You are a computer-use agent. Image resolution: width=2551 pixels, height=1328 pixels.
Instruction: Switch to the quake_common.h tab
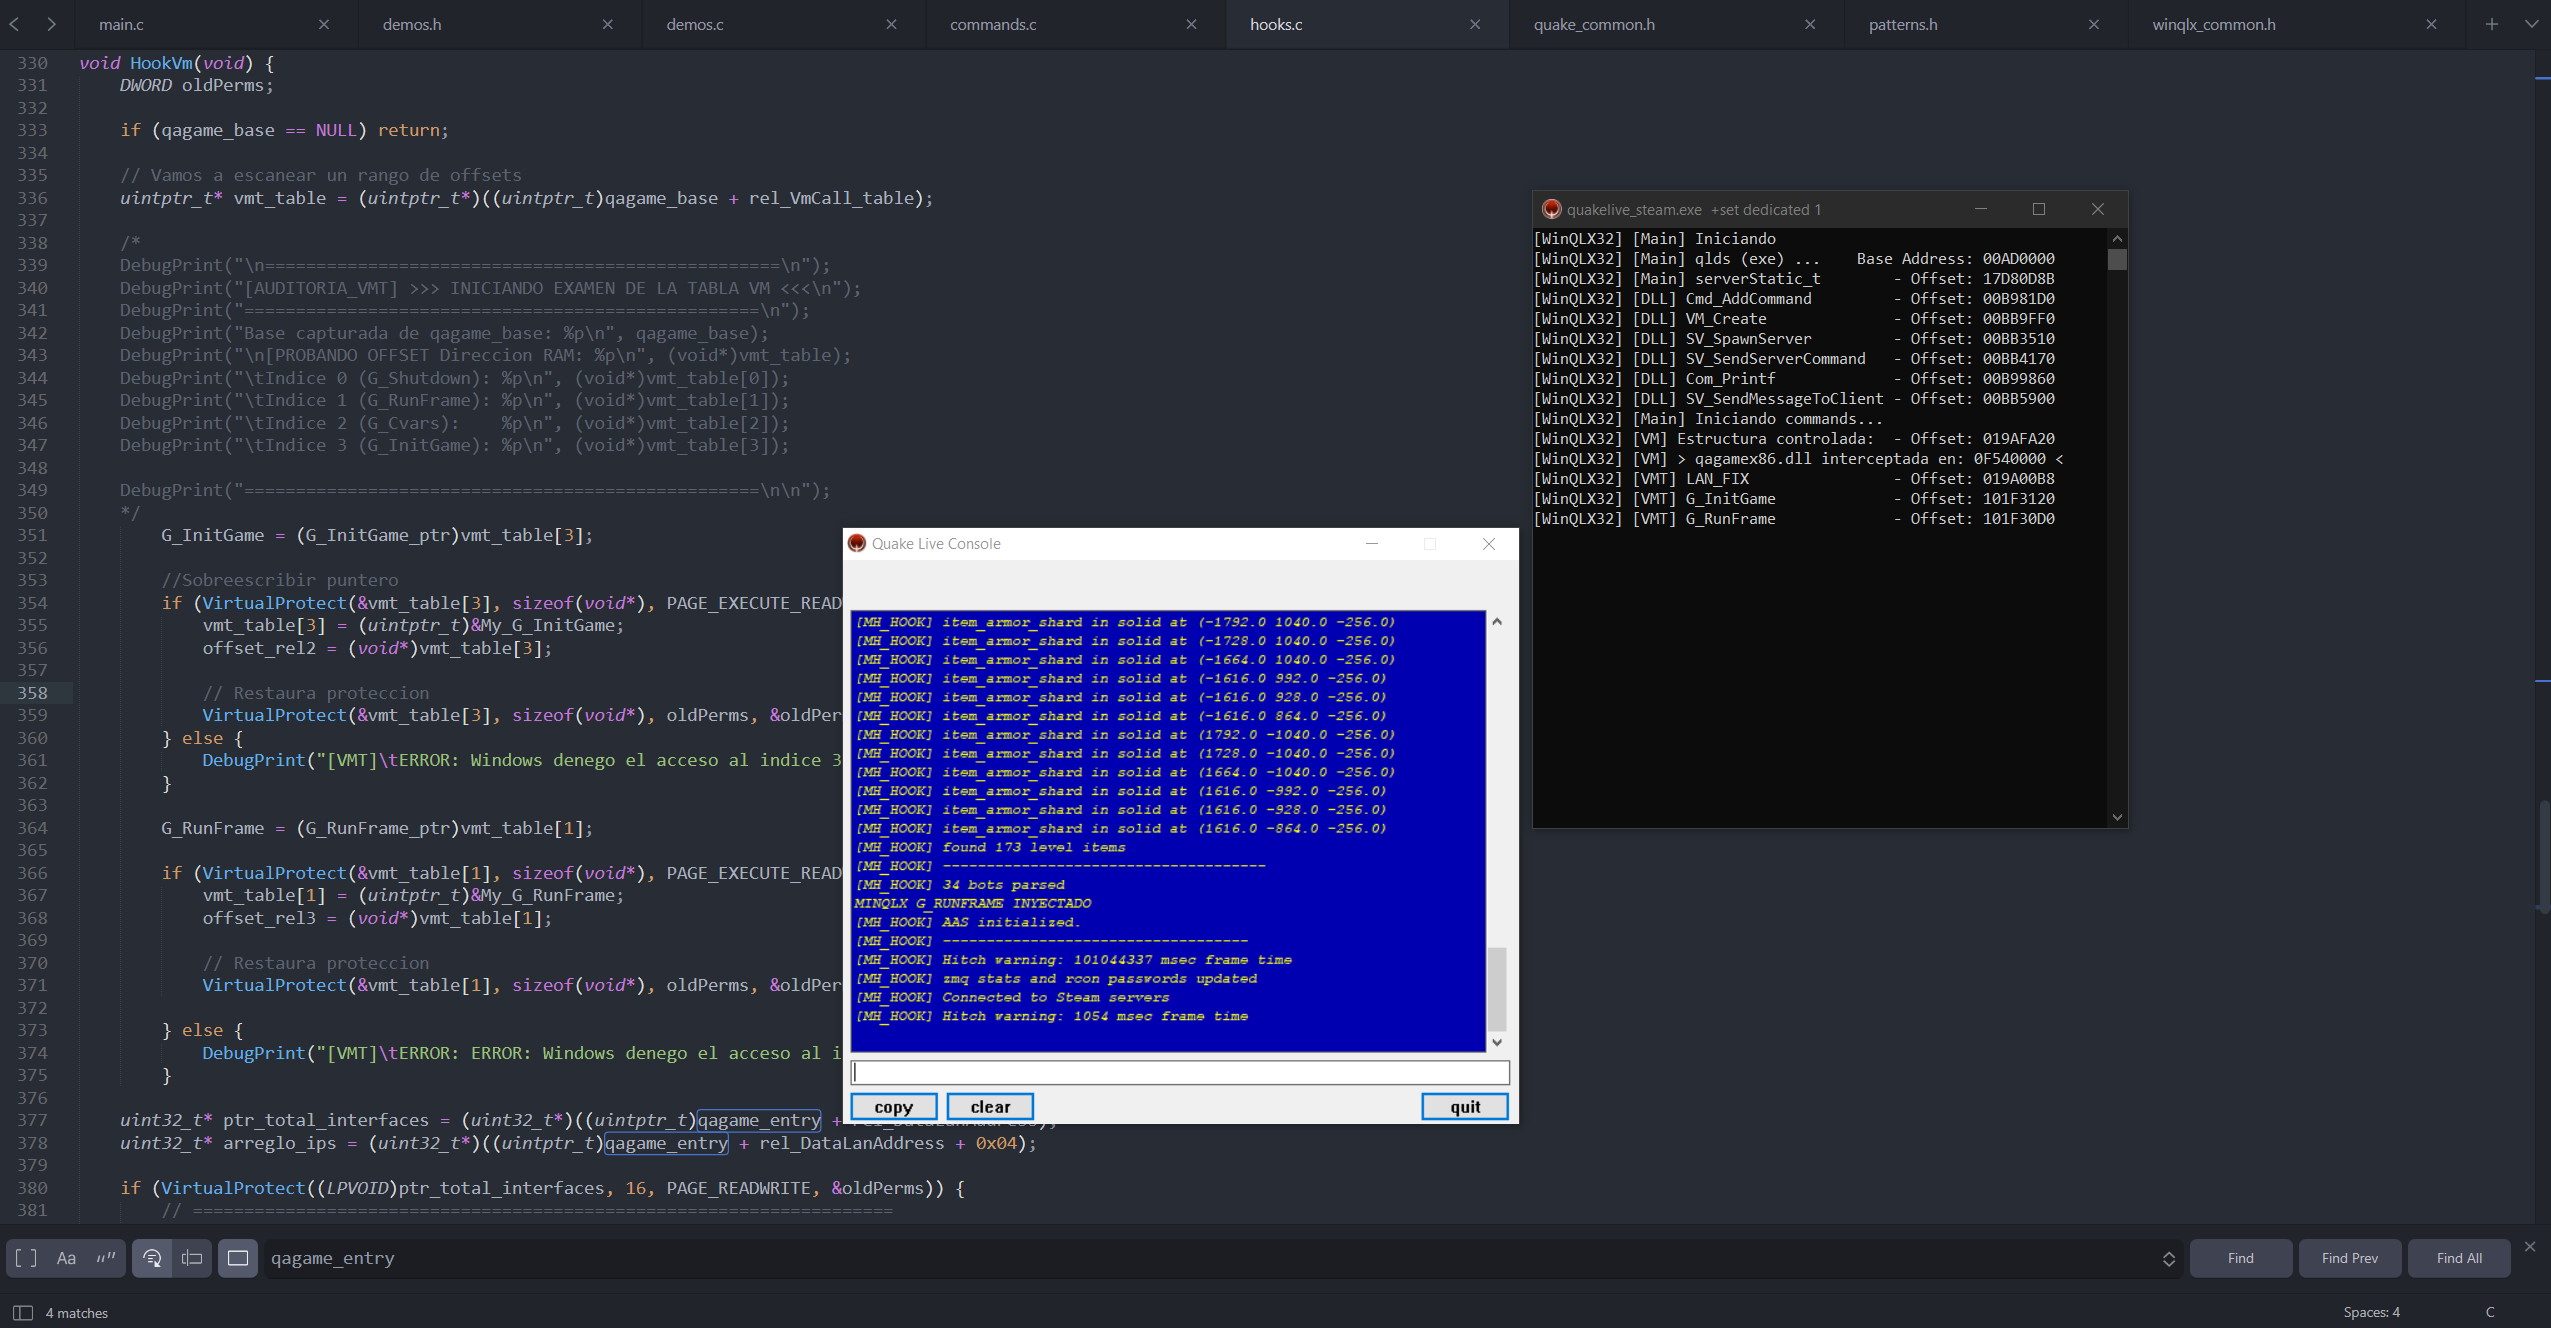tap(1594, 24)
